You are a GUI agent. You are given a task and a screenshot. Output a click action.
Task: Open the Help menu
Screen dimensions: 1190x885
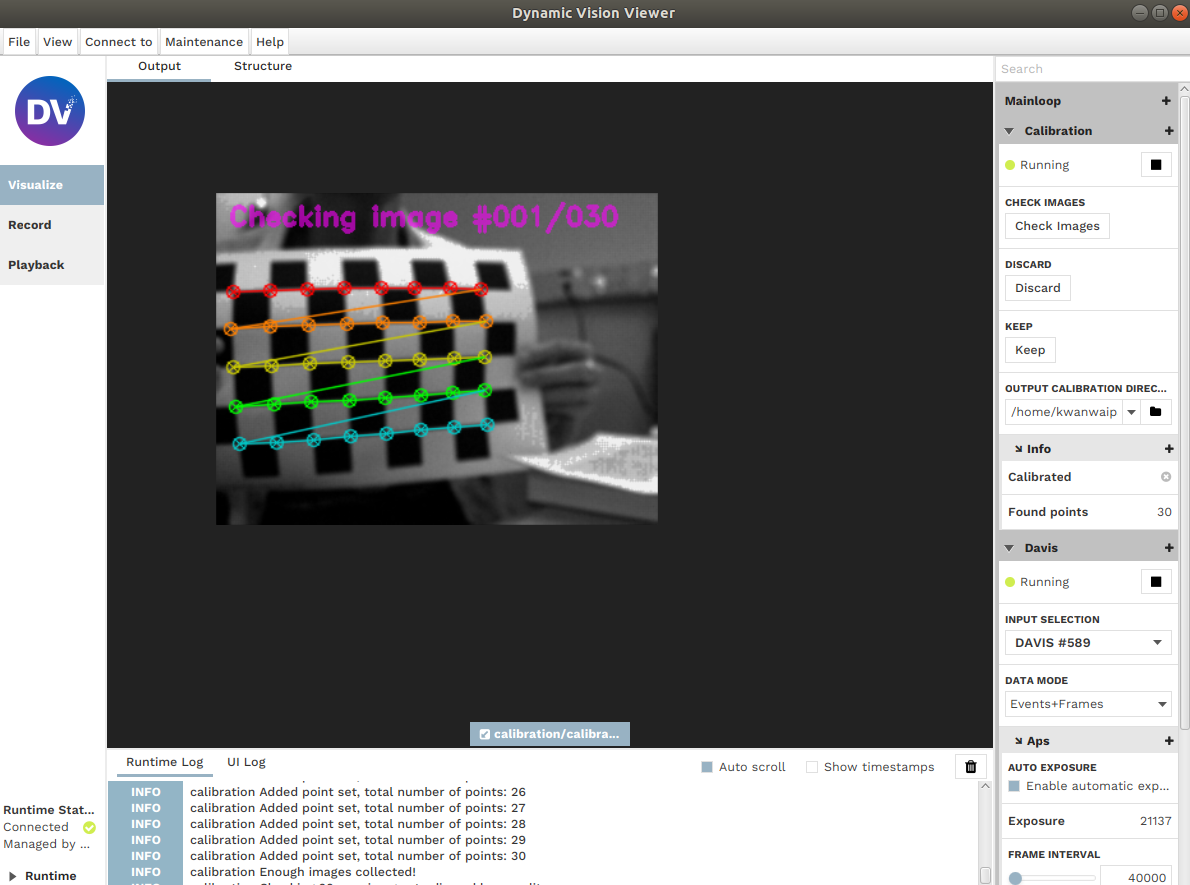coord(269,42)
